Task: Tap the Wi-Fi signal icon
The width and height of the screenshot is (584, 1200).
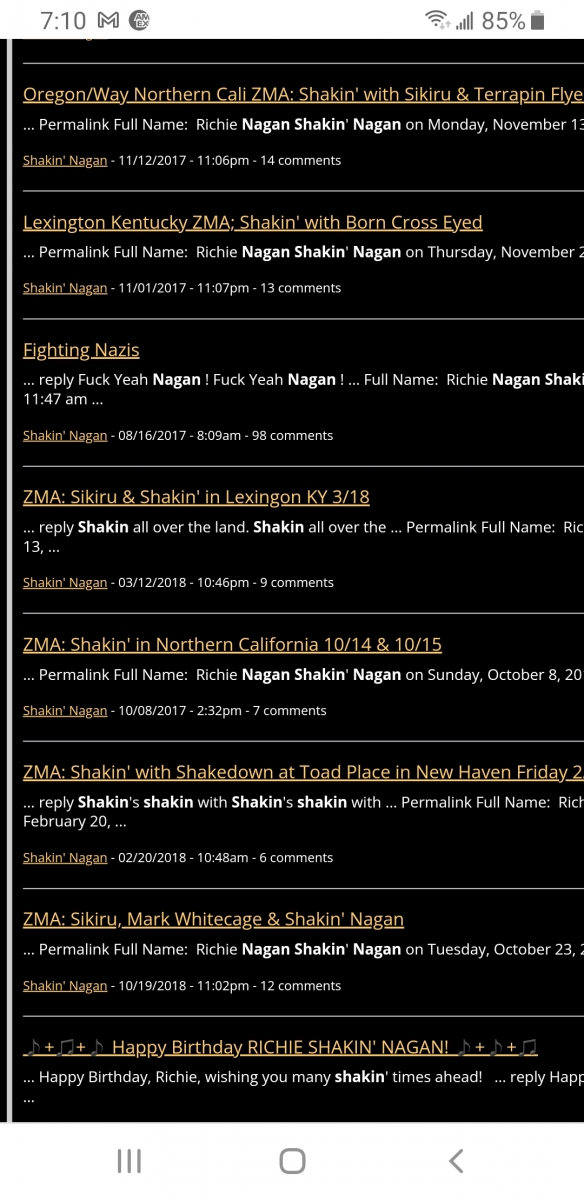Action: (x=438, y=20)
